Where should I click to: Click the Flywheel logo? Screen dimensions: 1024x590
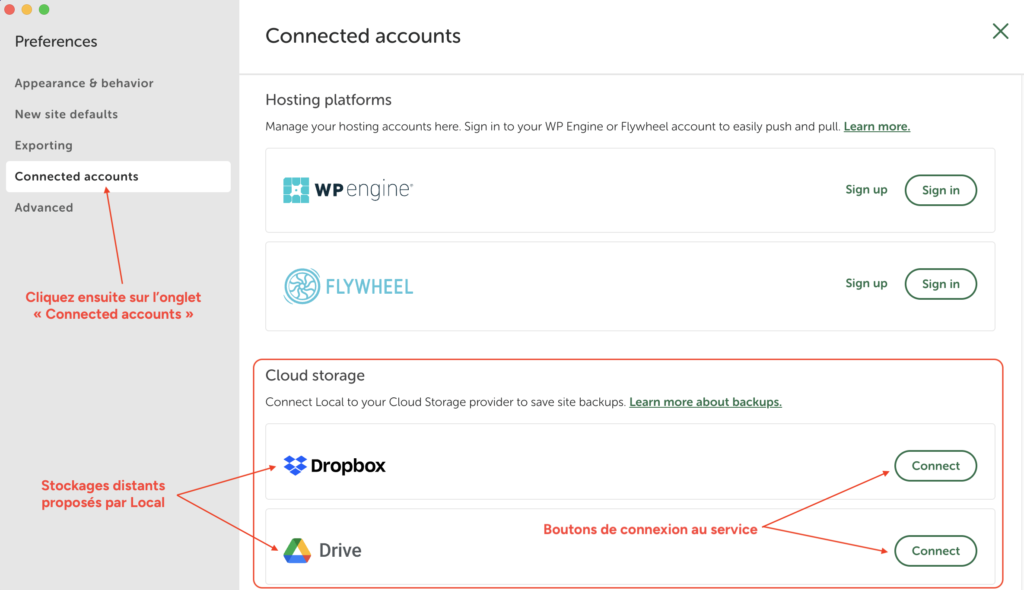point(348,286)
